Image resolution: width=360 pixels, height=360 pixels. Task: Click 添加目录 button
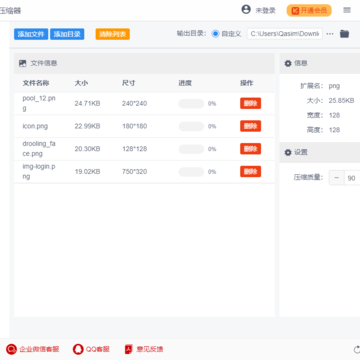pos(67,34)
